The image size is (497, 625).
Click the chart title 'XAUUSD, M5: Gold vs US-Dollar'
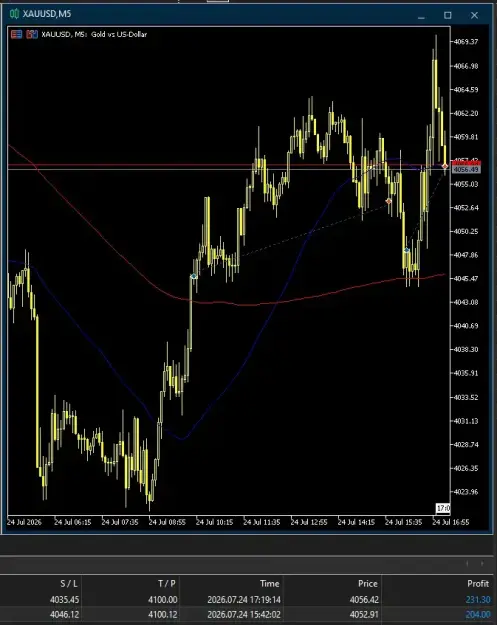[94, 34]
